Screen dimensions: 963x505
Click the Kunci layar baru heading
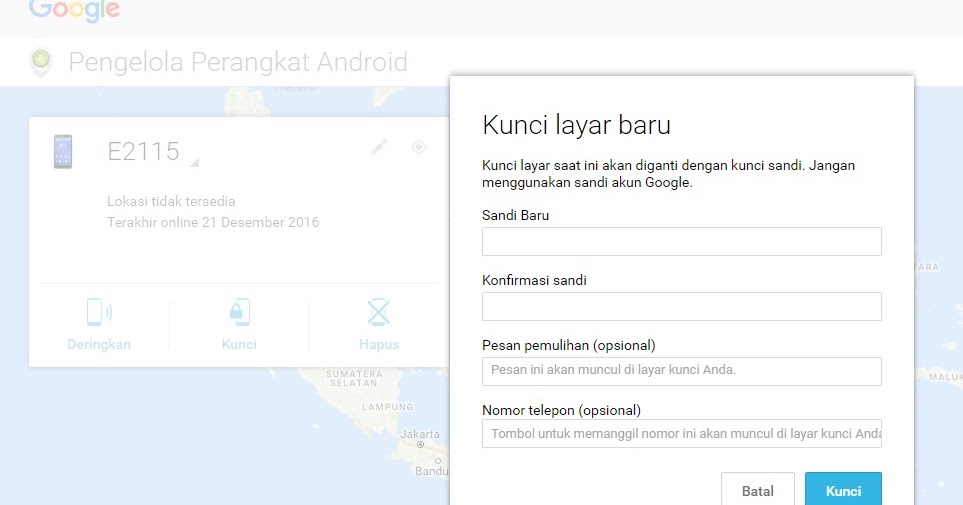576,125
